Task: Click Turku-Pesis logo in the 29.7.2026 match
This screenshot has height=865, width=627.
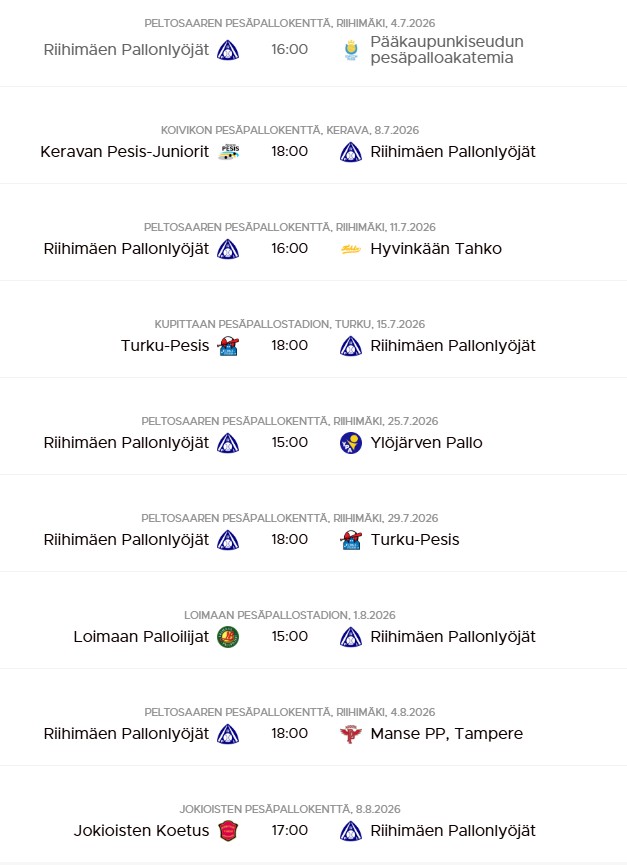Action: 350,540
